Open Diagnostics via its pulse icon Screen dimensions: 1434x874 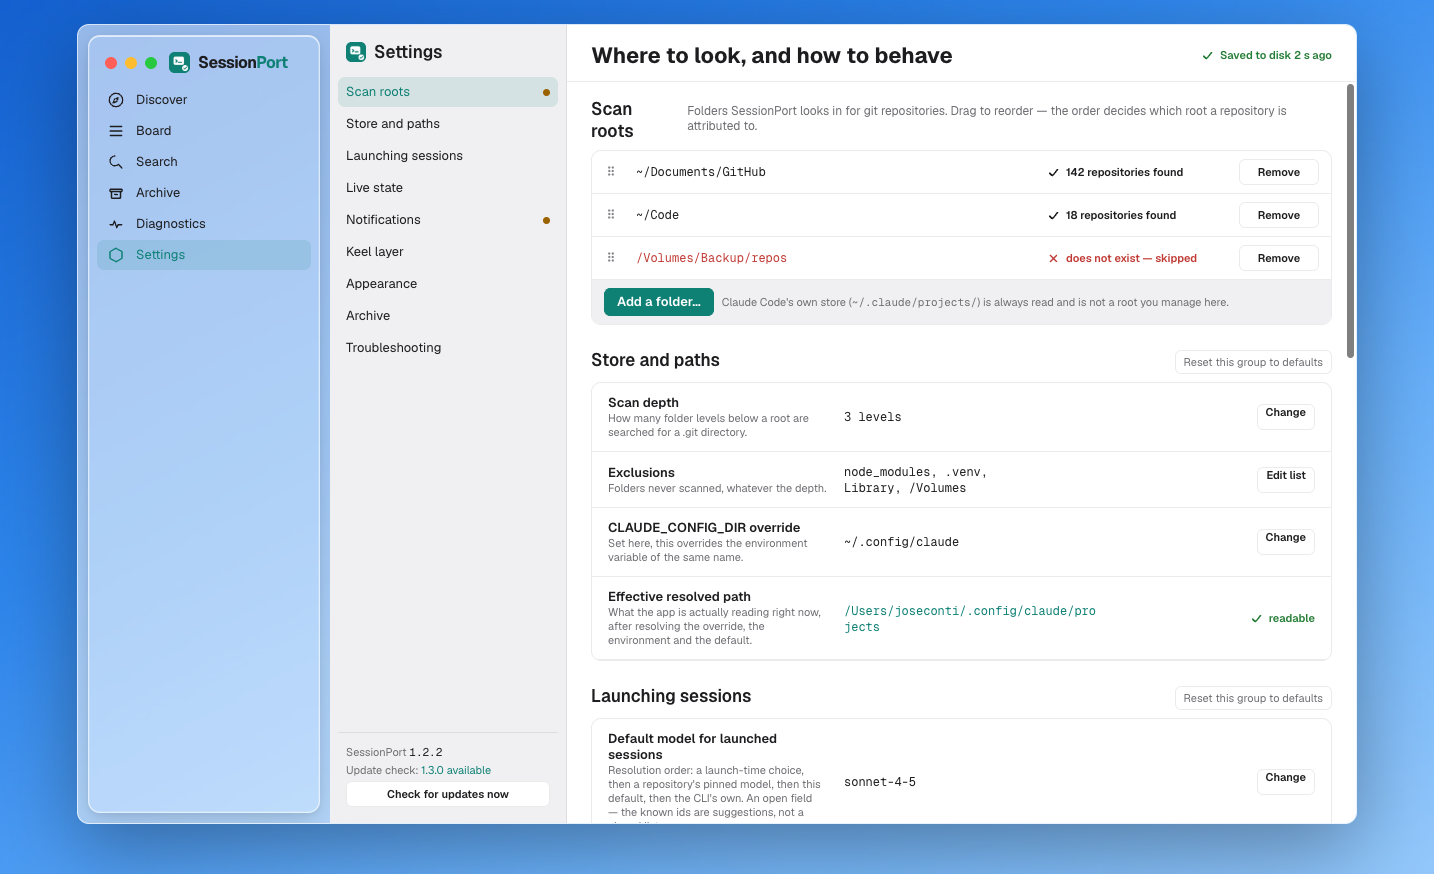116,224
